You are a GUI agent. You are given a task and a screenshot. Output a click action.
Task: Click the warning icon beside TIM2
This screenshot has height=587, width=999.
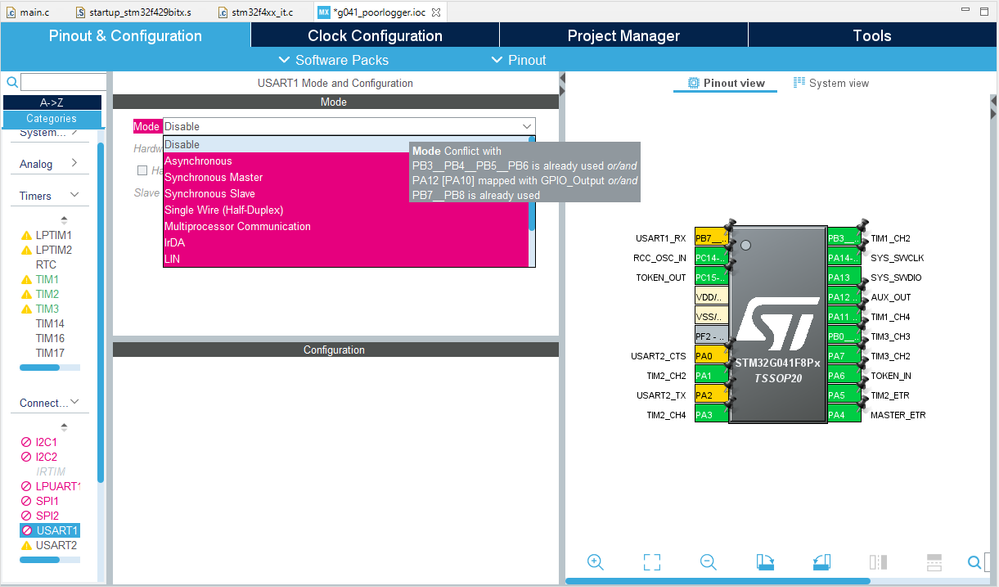tap(26, 294)
